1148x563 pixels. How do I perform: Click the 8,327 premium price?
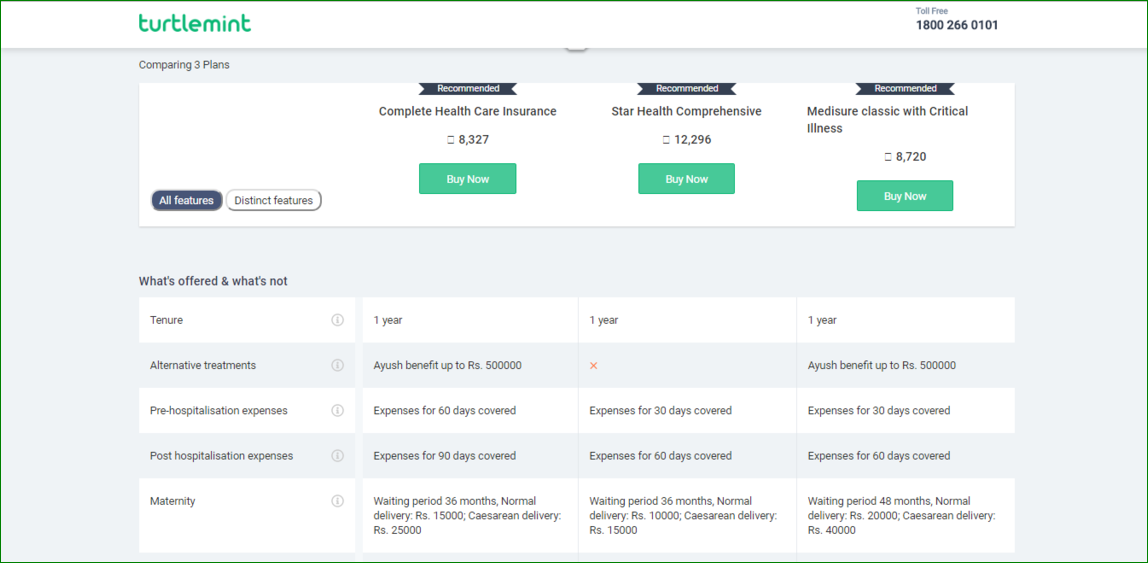pyautogui.click(x=468, y=140)
